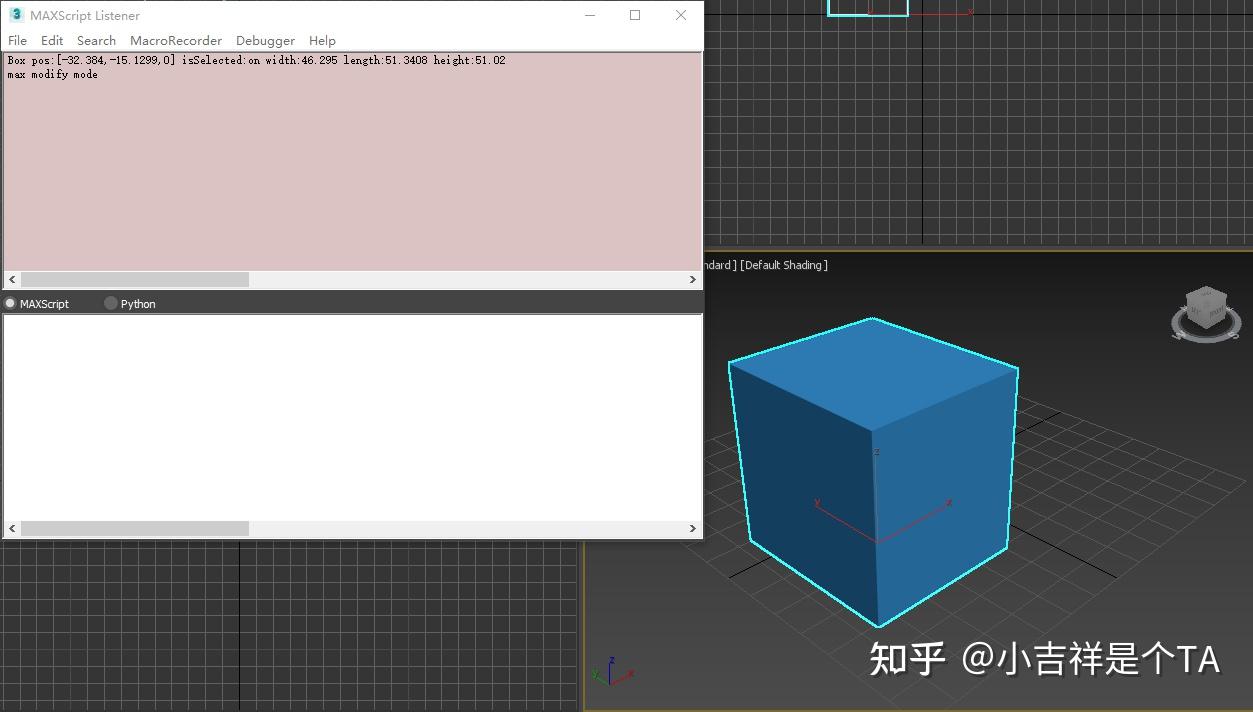
Task: Open the Search menu of the Listener
Action: tap(96, 40)
